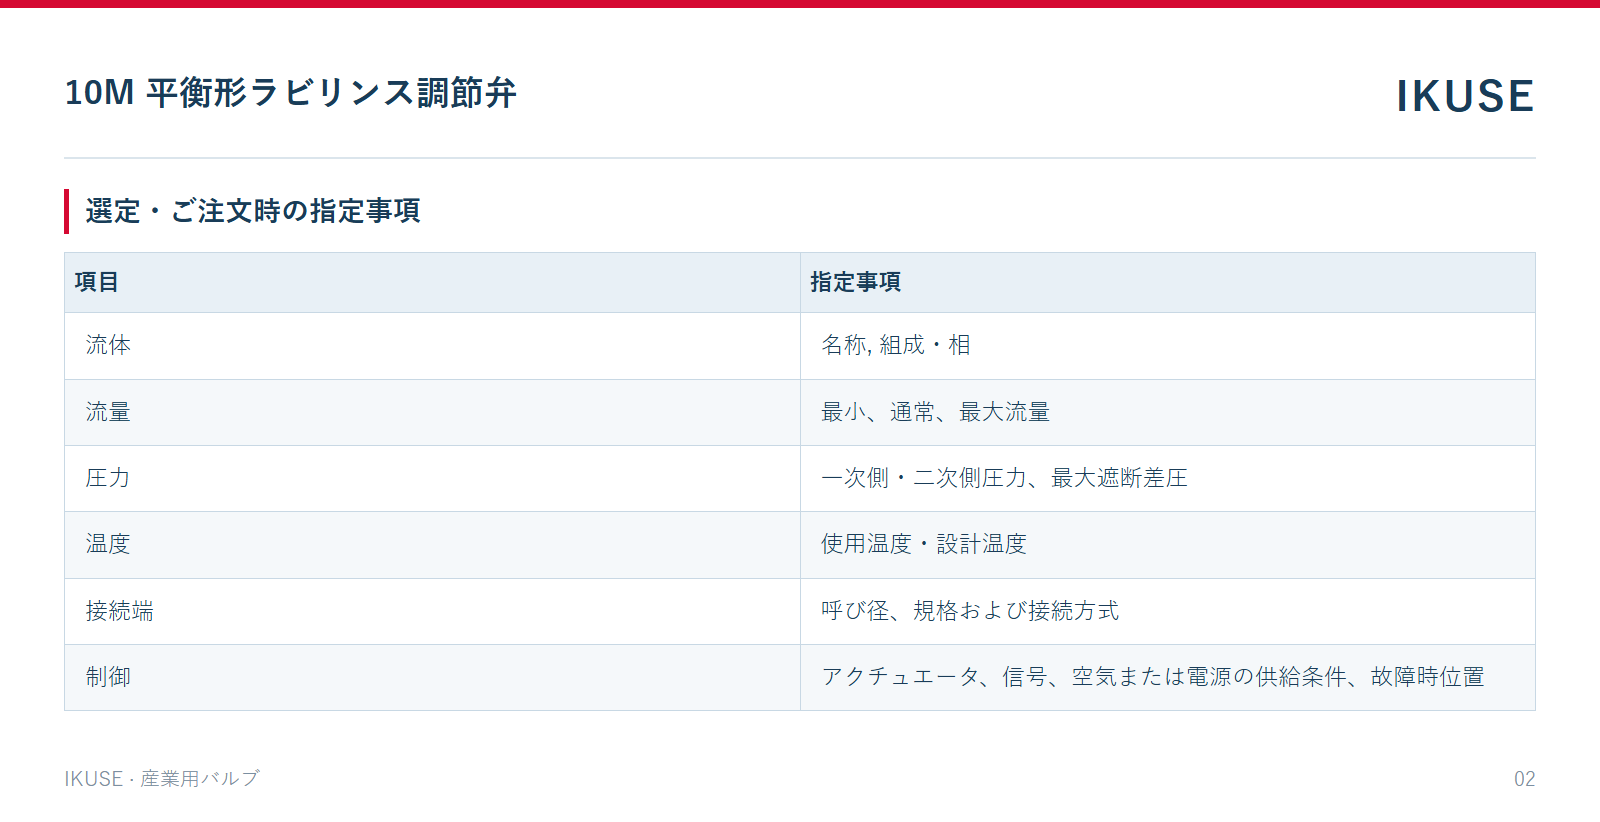Click the cell with 最大遮断差圧 text
The image size is (1600, 822).
point(1168,478)
